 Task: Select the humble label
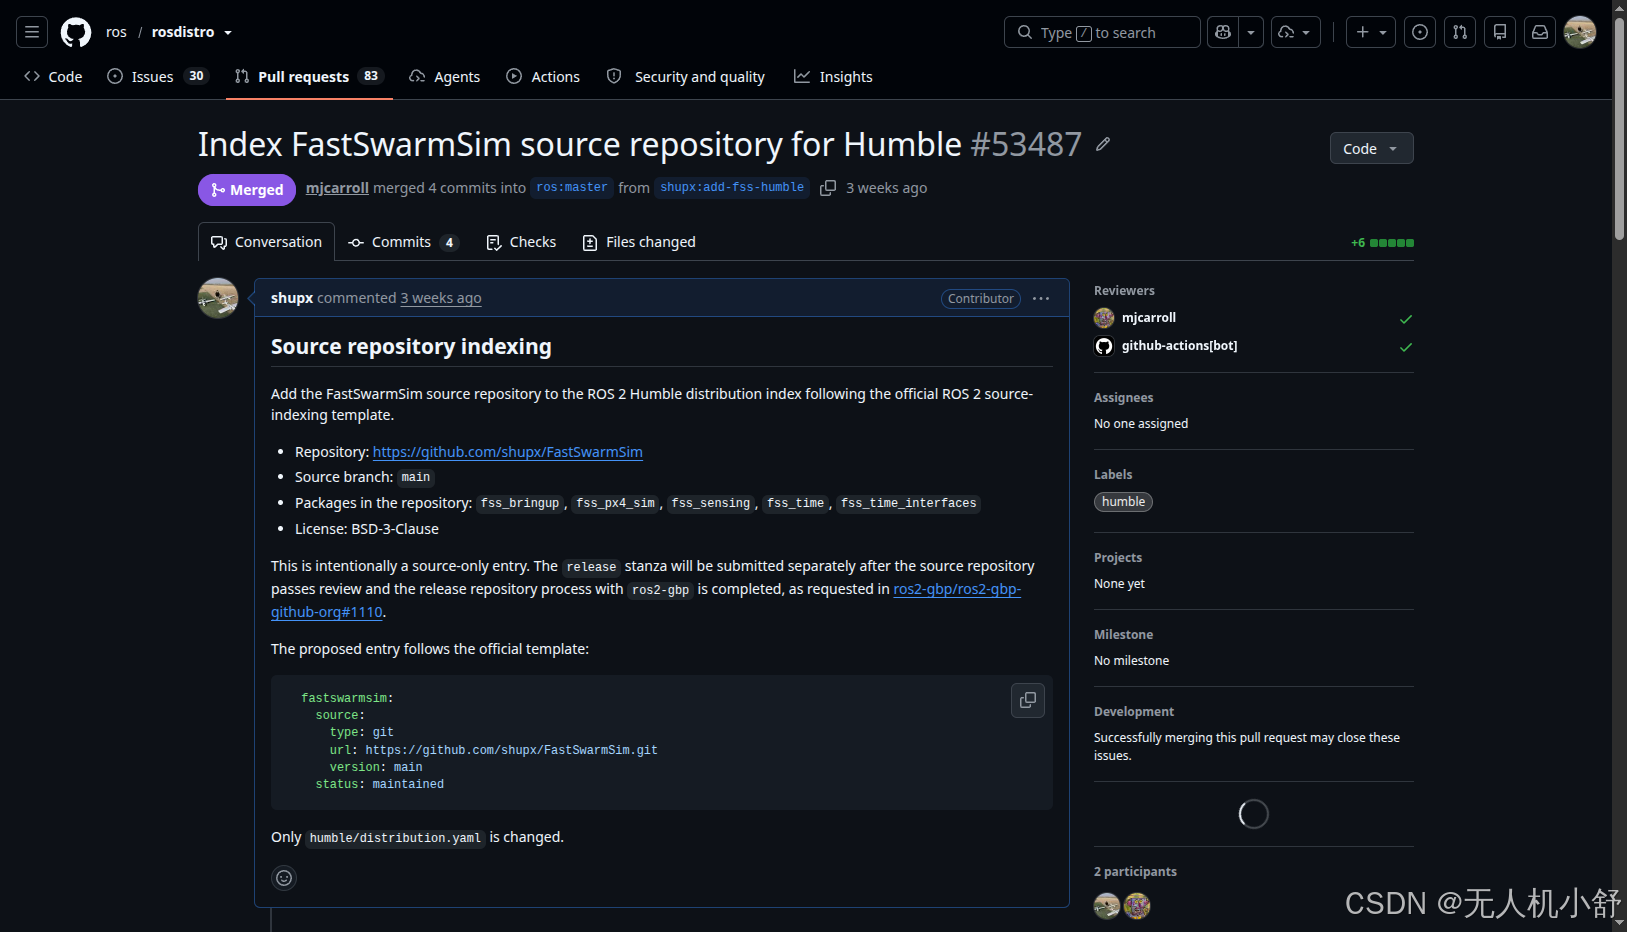click(1124, 502)
